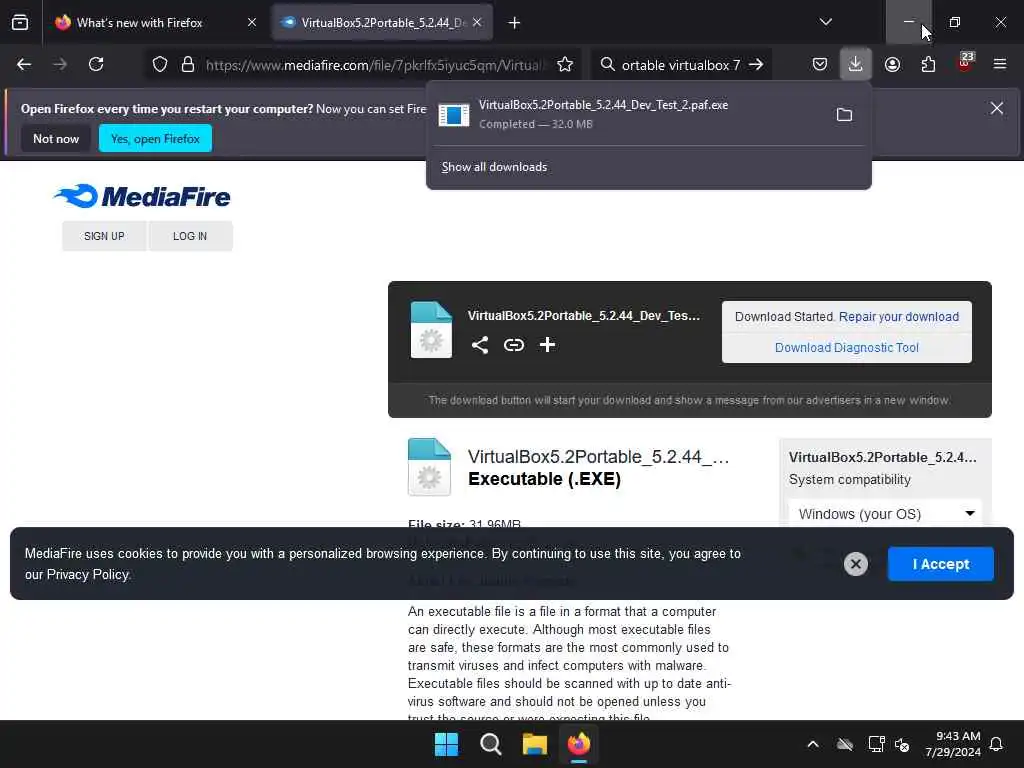Open uBlock extension icon with badge 23

[x=965, y=63]
